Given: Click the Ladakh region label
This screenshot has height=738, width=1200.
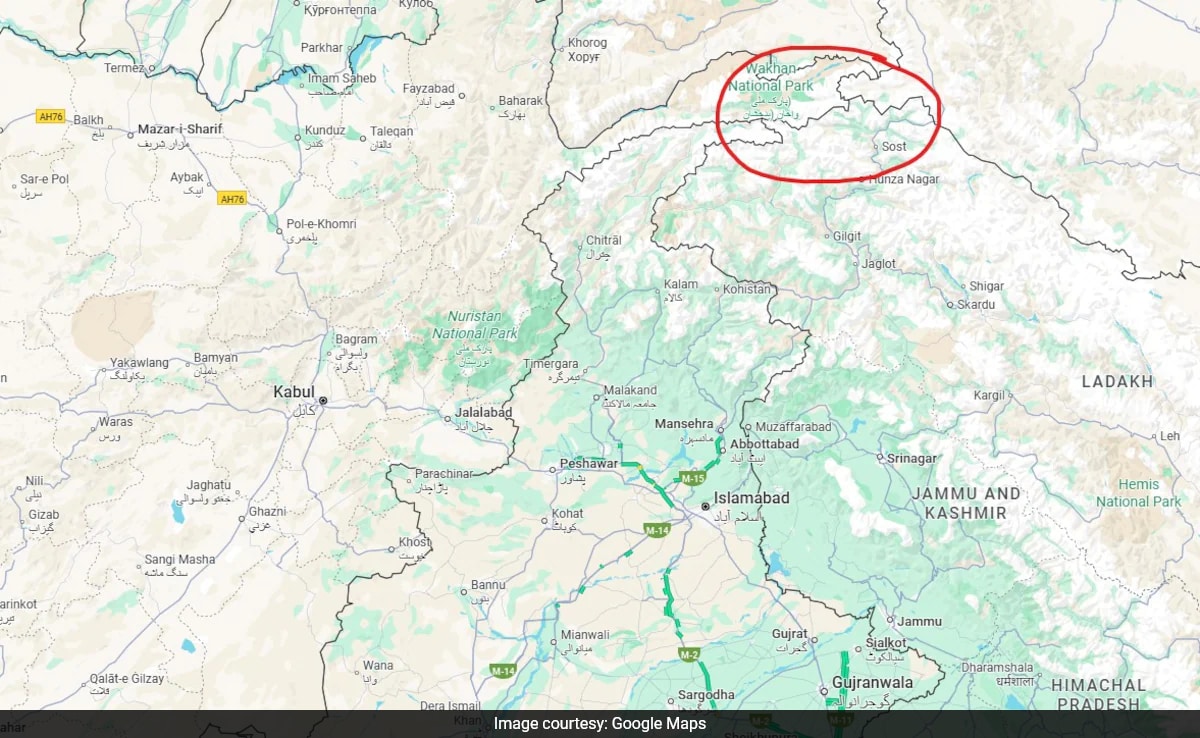Looking at the screenshot, I should coord(1118,381).
